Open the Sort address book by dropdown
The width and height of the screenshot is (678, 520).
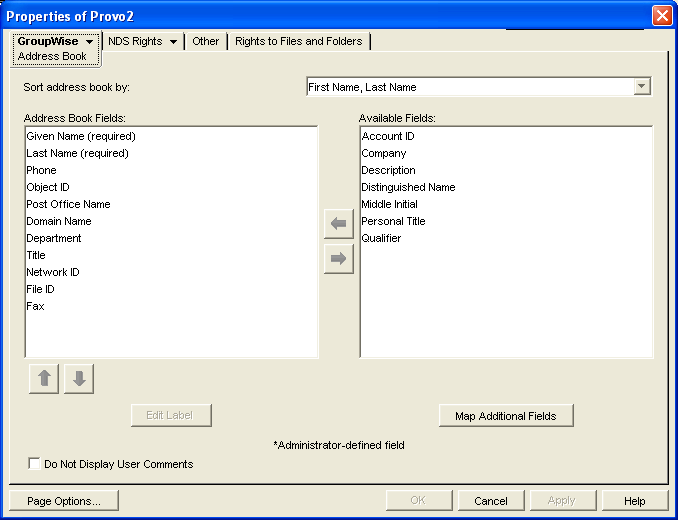coord(642,86)
